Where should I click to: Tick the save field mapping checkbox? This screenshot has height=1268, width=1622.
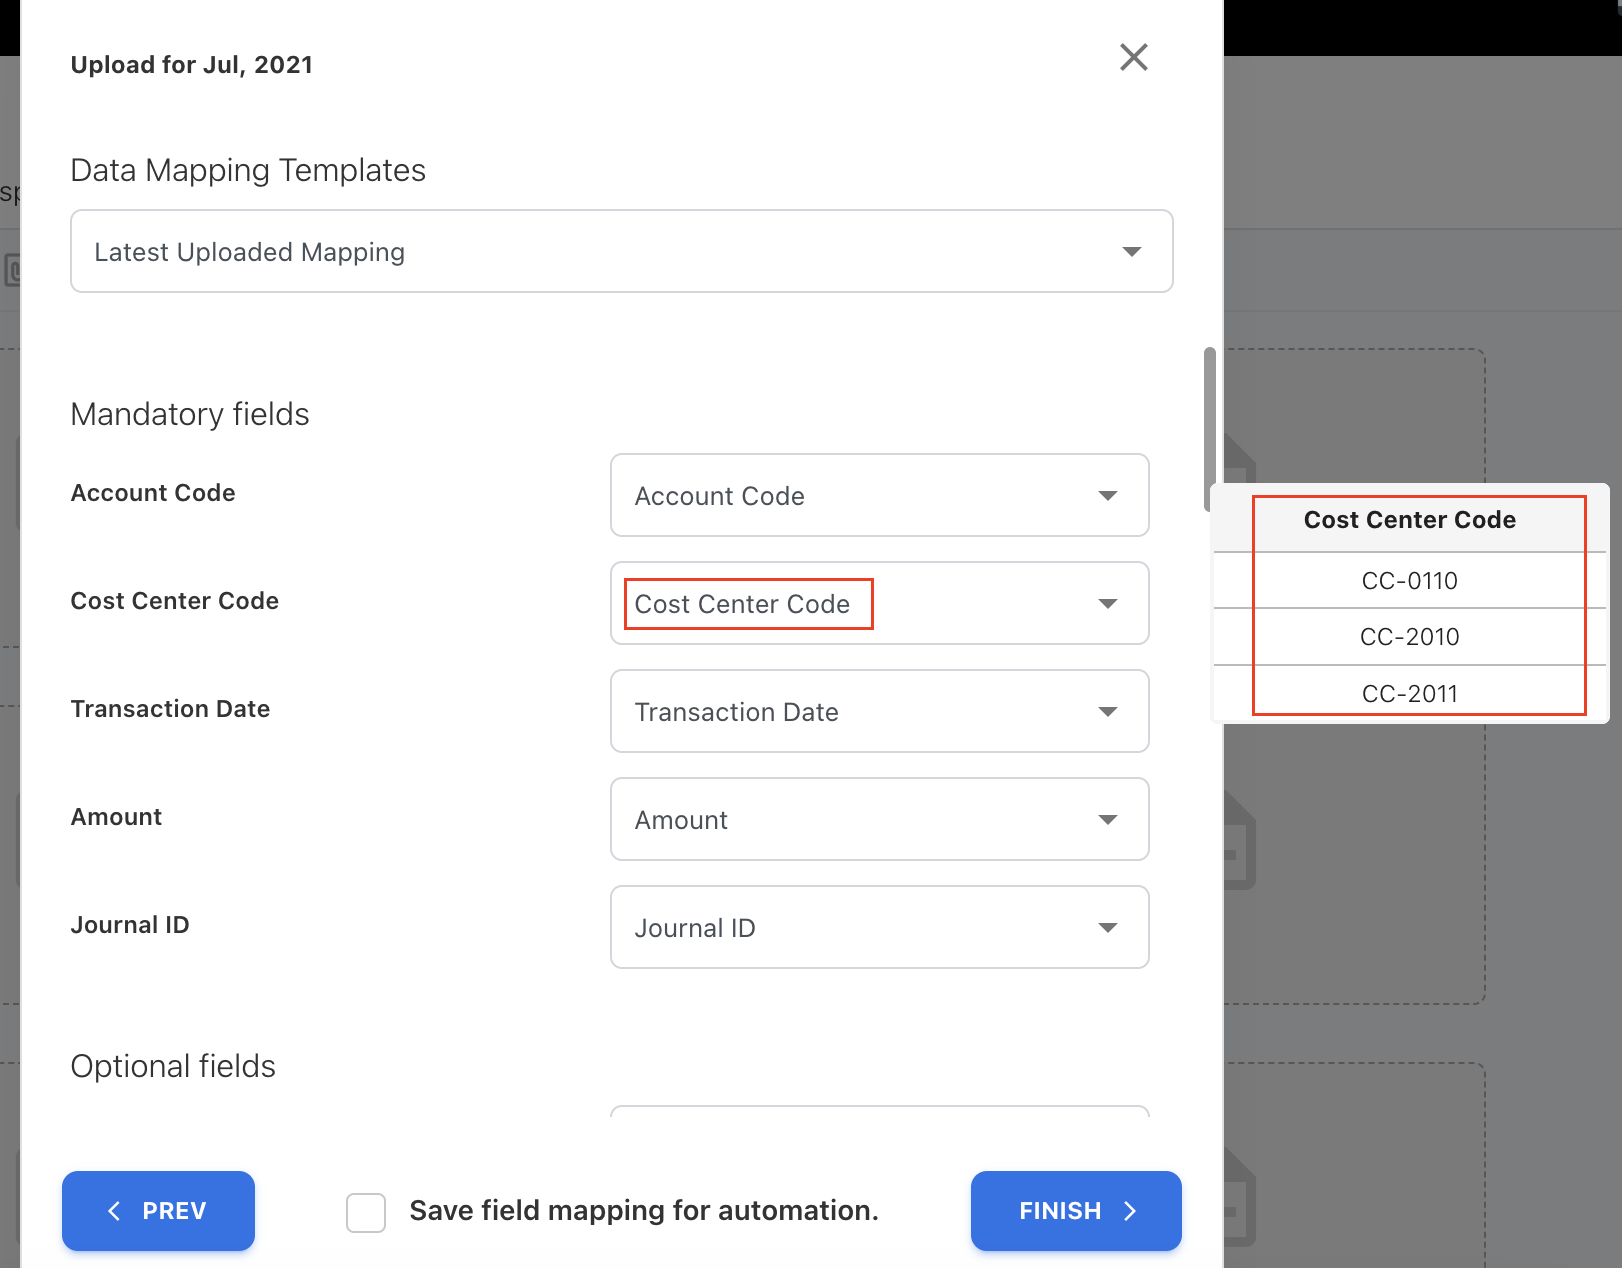coord(366,1212)
